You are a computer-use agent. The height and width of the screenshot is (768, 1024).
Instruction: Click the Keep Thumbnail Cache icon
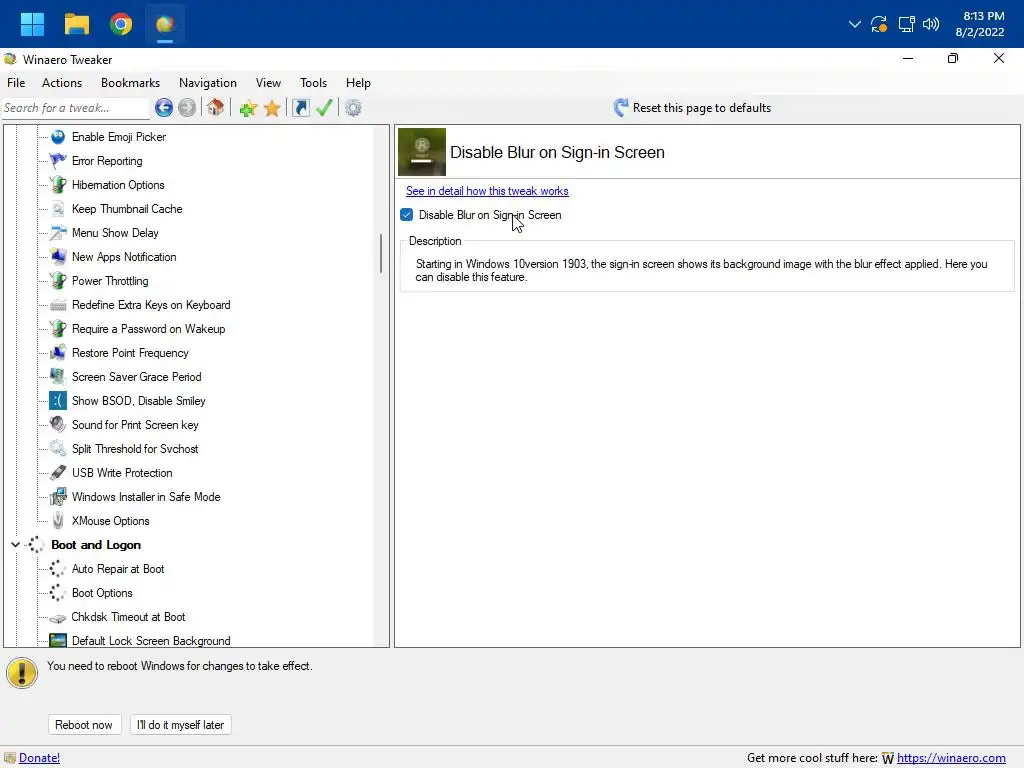coord(58,209)
